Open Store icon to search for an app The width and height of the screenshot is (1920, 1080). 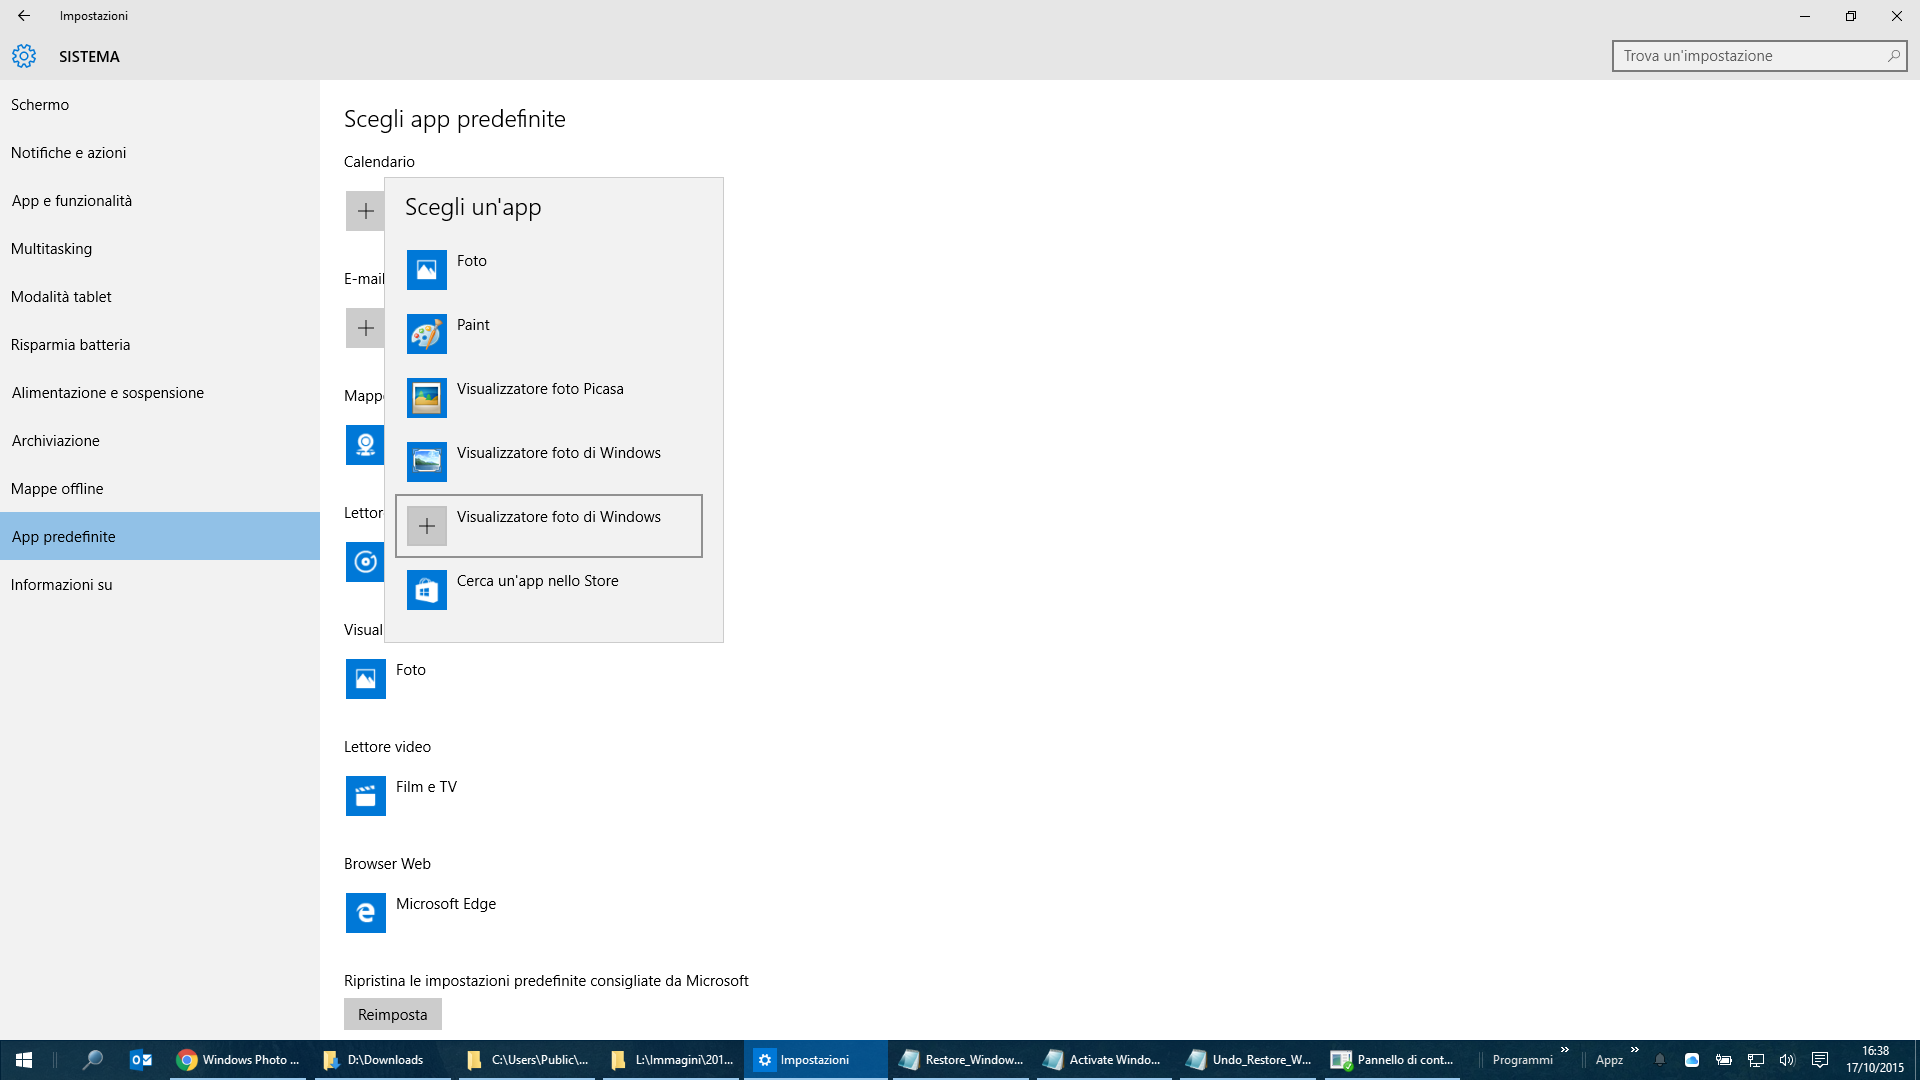tap(426, 590)
